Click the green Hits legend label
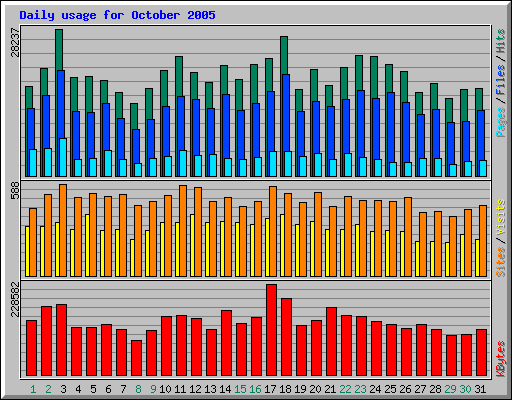 (x=501, y=41)
